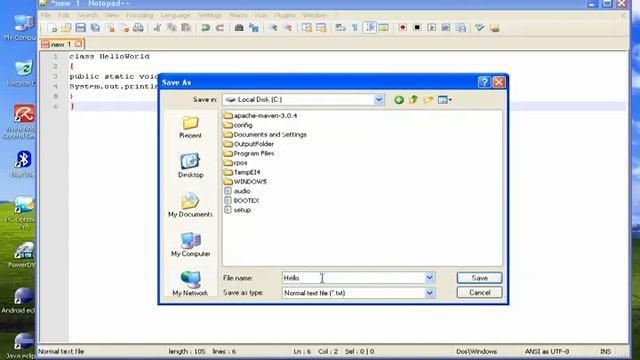
Task: Open the Language menu
Action: pos(175,15)
